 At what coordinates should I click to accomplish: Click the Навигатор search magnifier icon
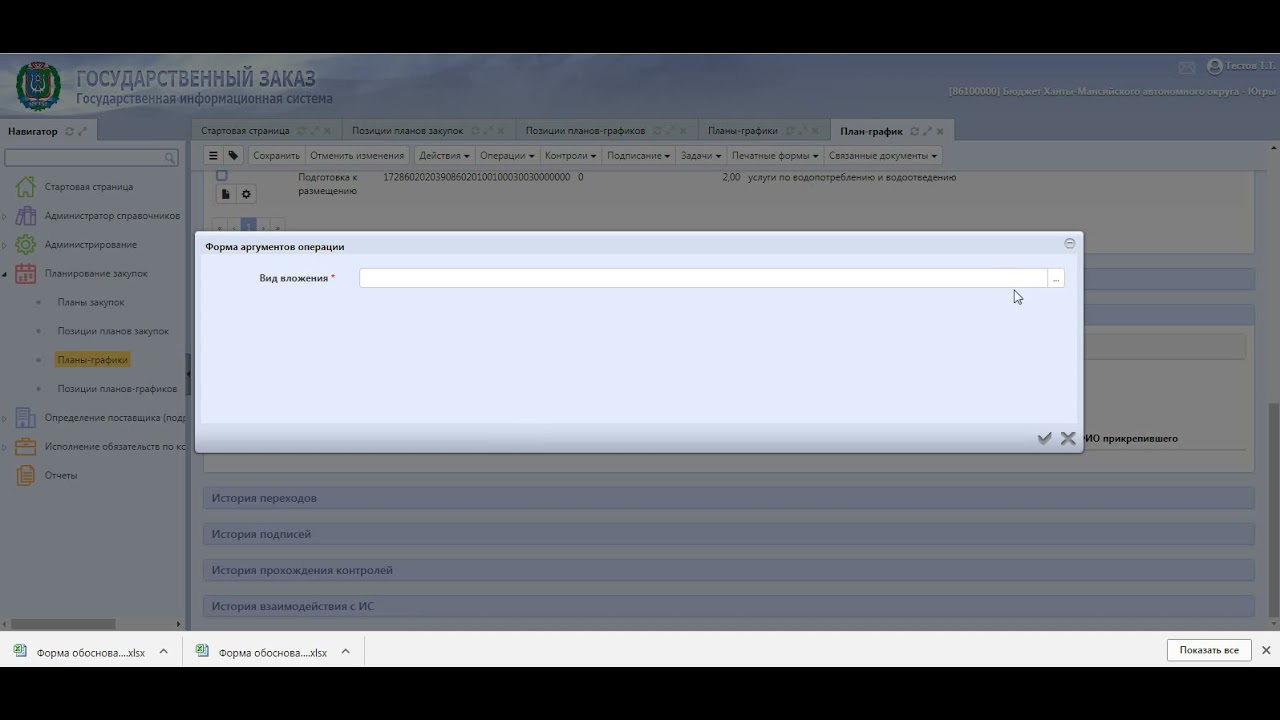[171, 158]
